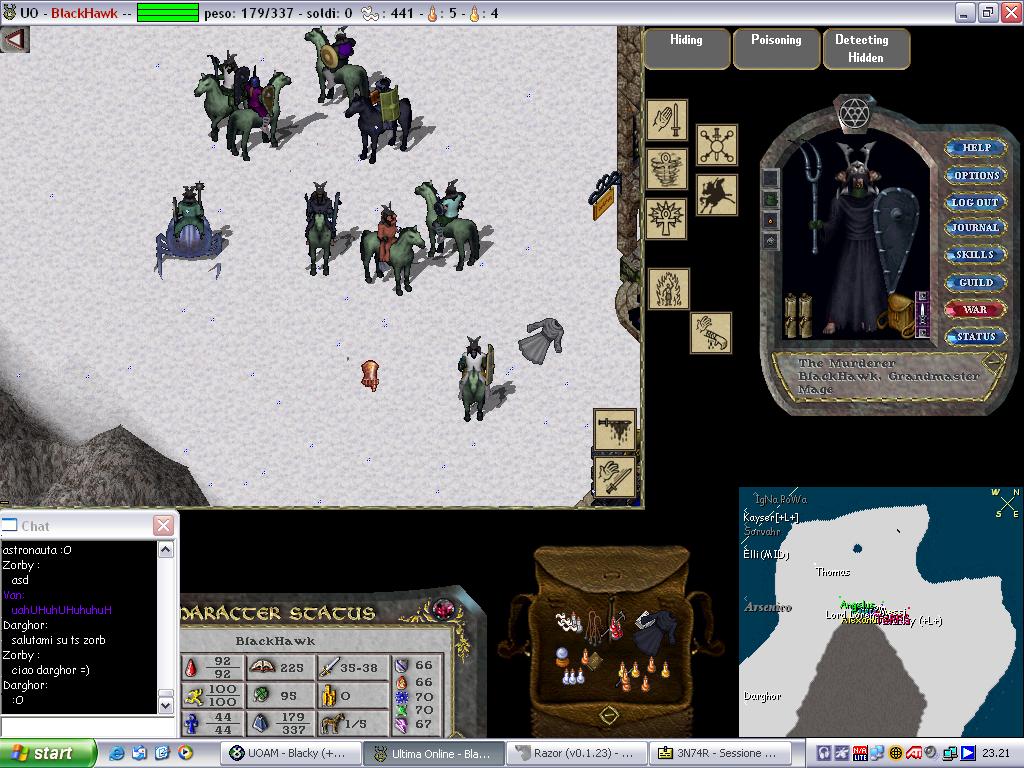The width and height of the screenshot is (1024, 768).
Task: Switch to 3N74R - Sessione taskbar item
Action: (x=719, y=754)
